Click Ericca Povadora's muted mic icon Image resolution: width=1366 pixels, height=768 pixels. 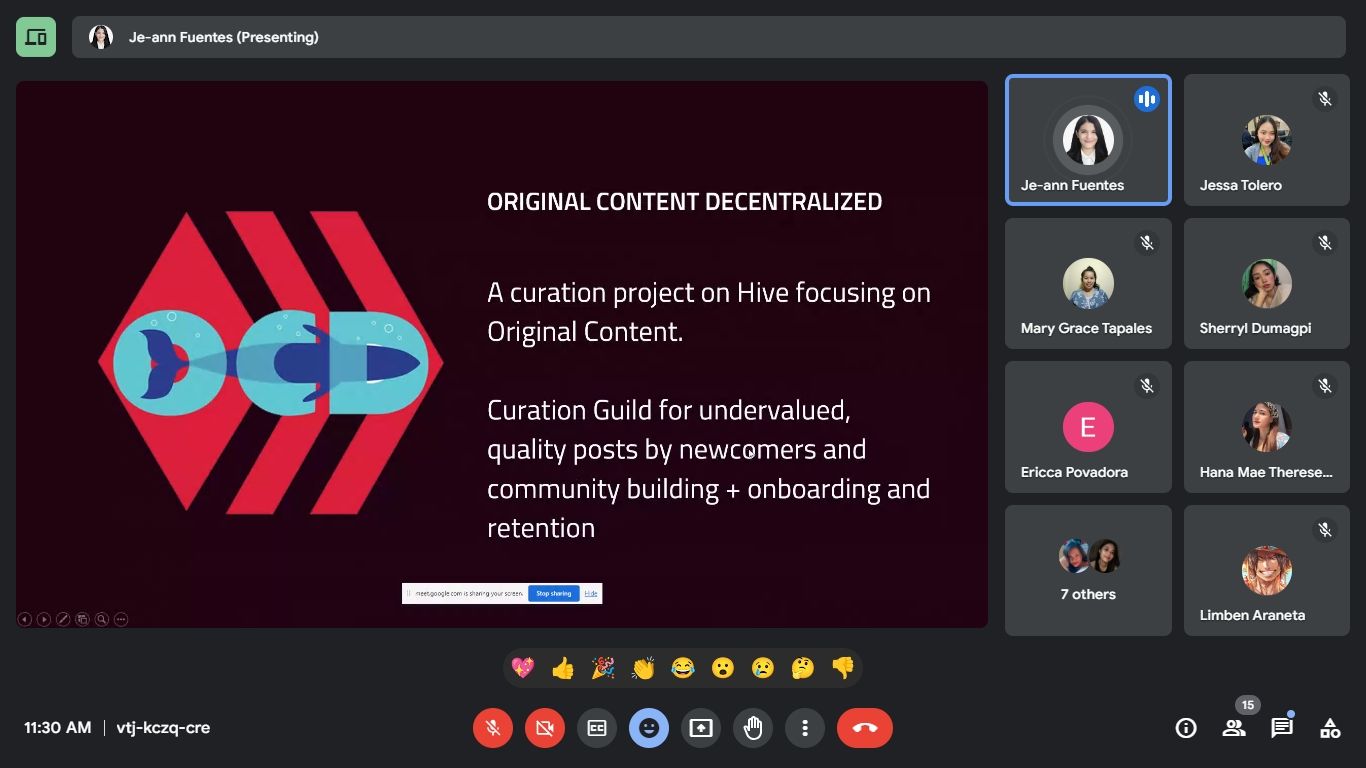click(x=1147, y=385)
